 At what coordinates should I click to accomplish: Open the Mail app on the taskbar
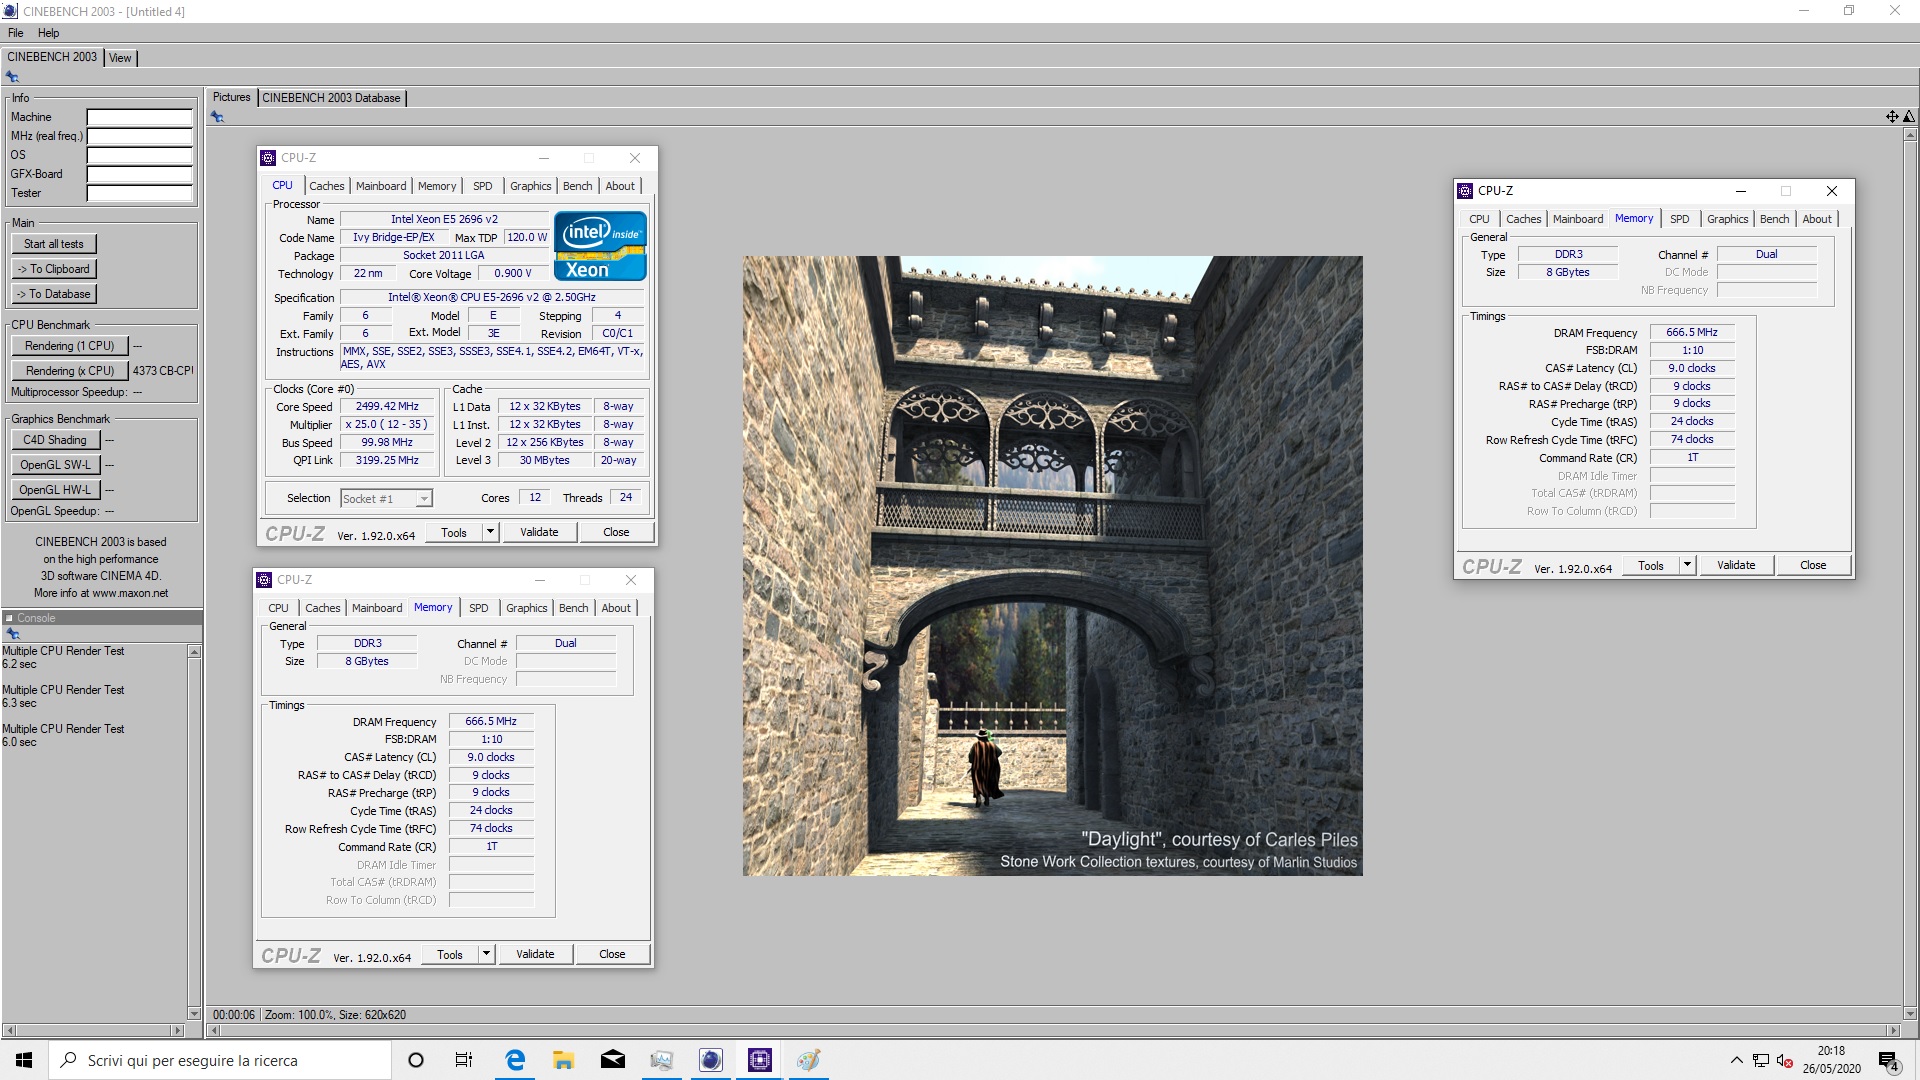point(613,1060)
